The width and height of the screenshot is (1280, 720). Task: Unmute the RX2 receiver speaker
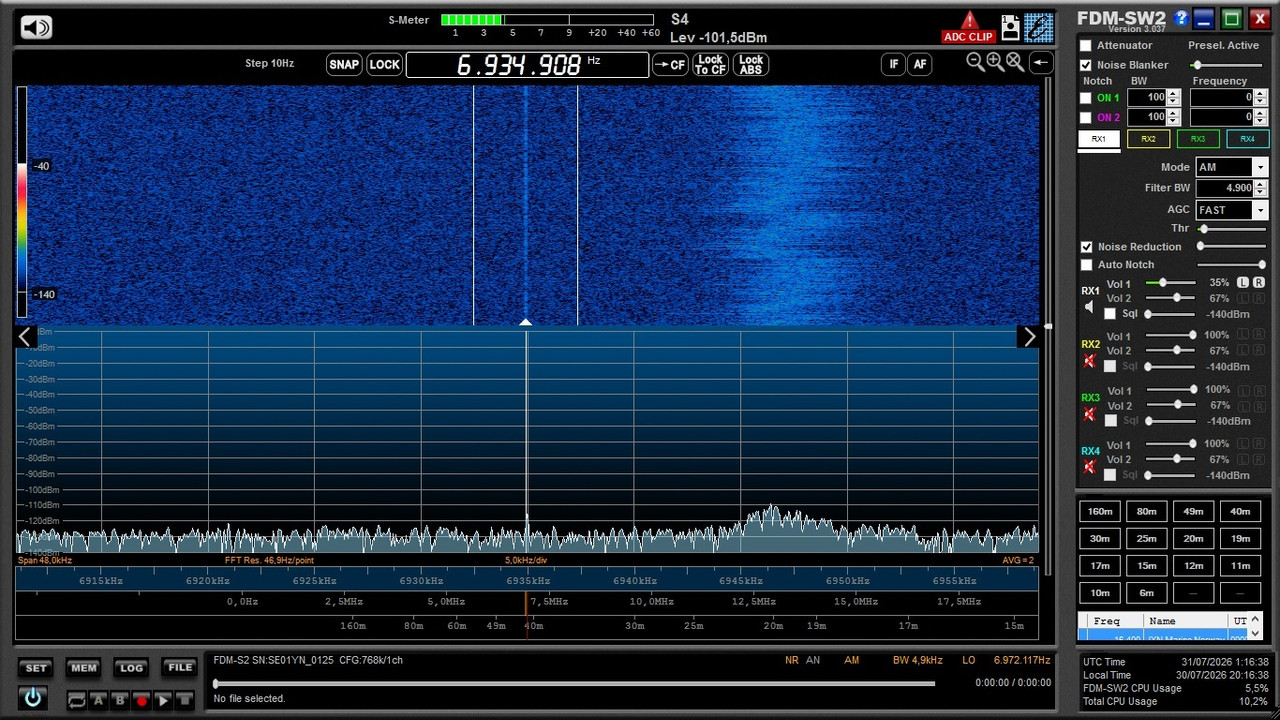[x=1090, y=361]
